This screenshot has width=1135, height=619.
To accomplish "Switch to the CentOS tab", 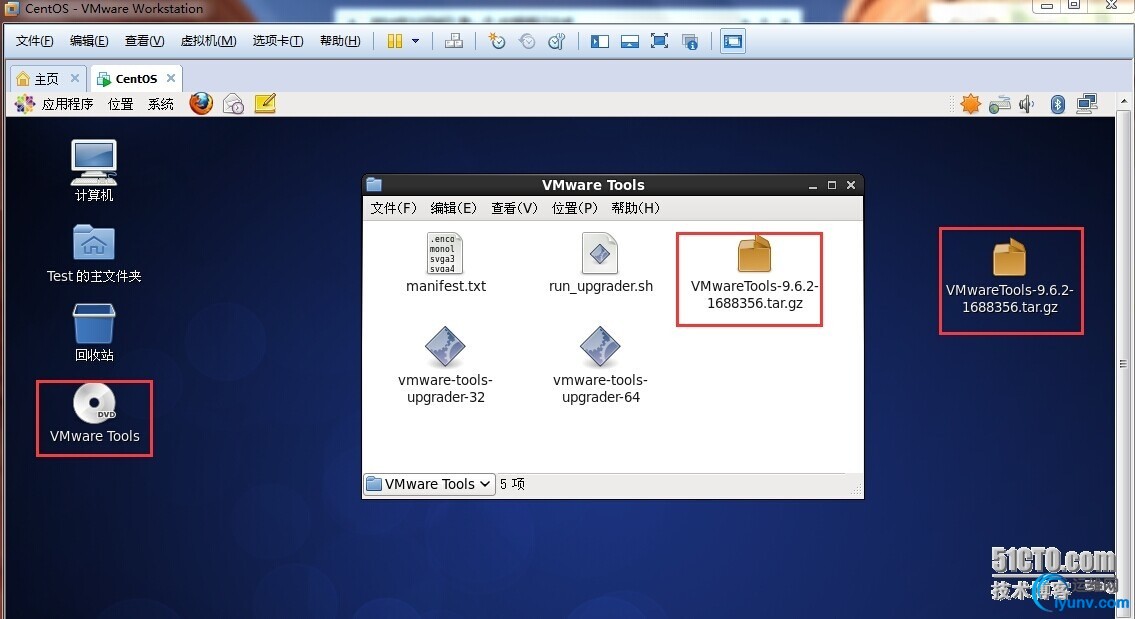I will coord(136,79).
